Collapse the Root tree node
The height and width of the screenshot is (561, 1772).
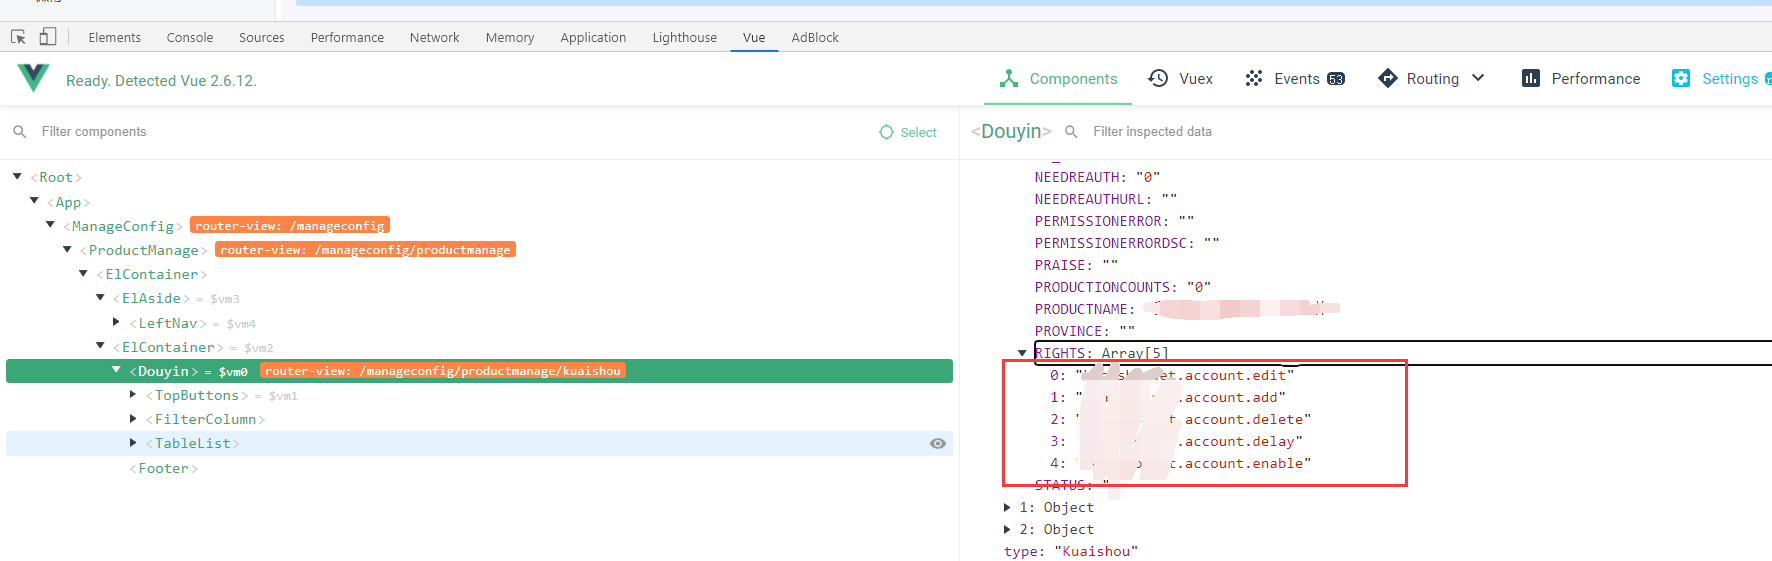(x=17, y=177)
